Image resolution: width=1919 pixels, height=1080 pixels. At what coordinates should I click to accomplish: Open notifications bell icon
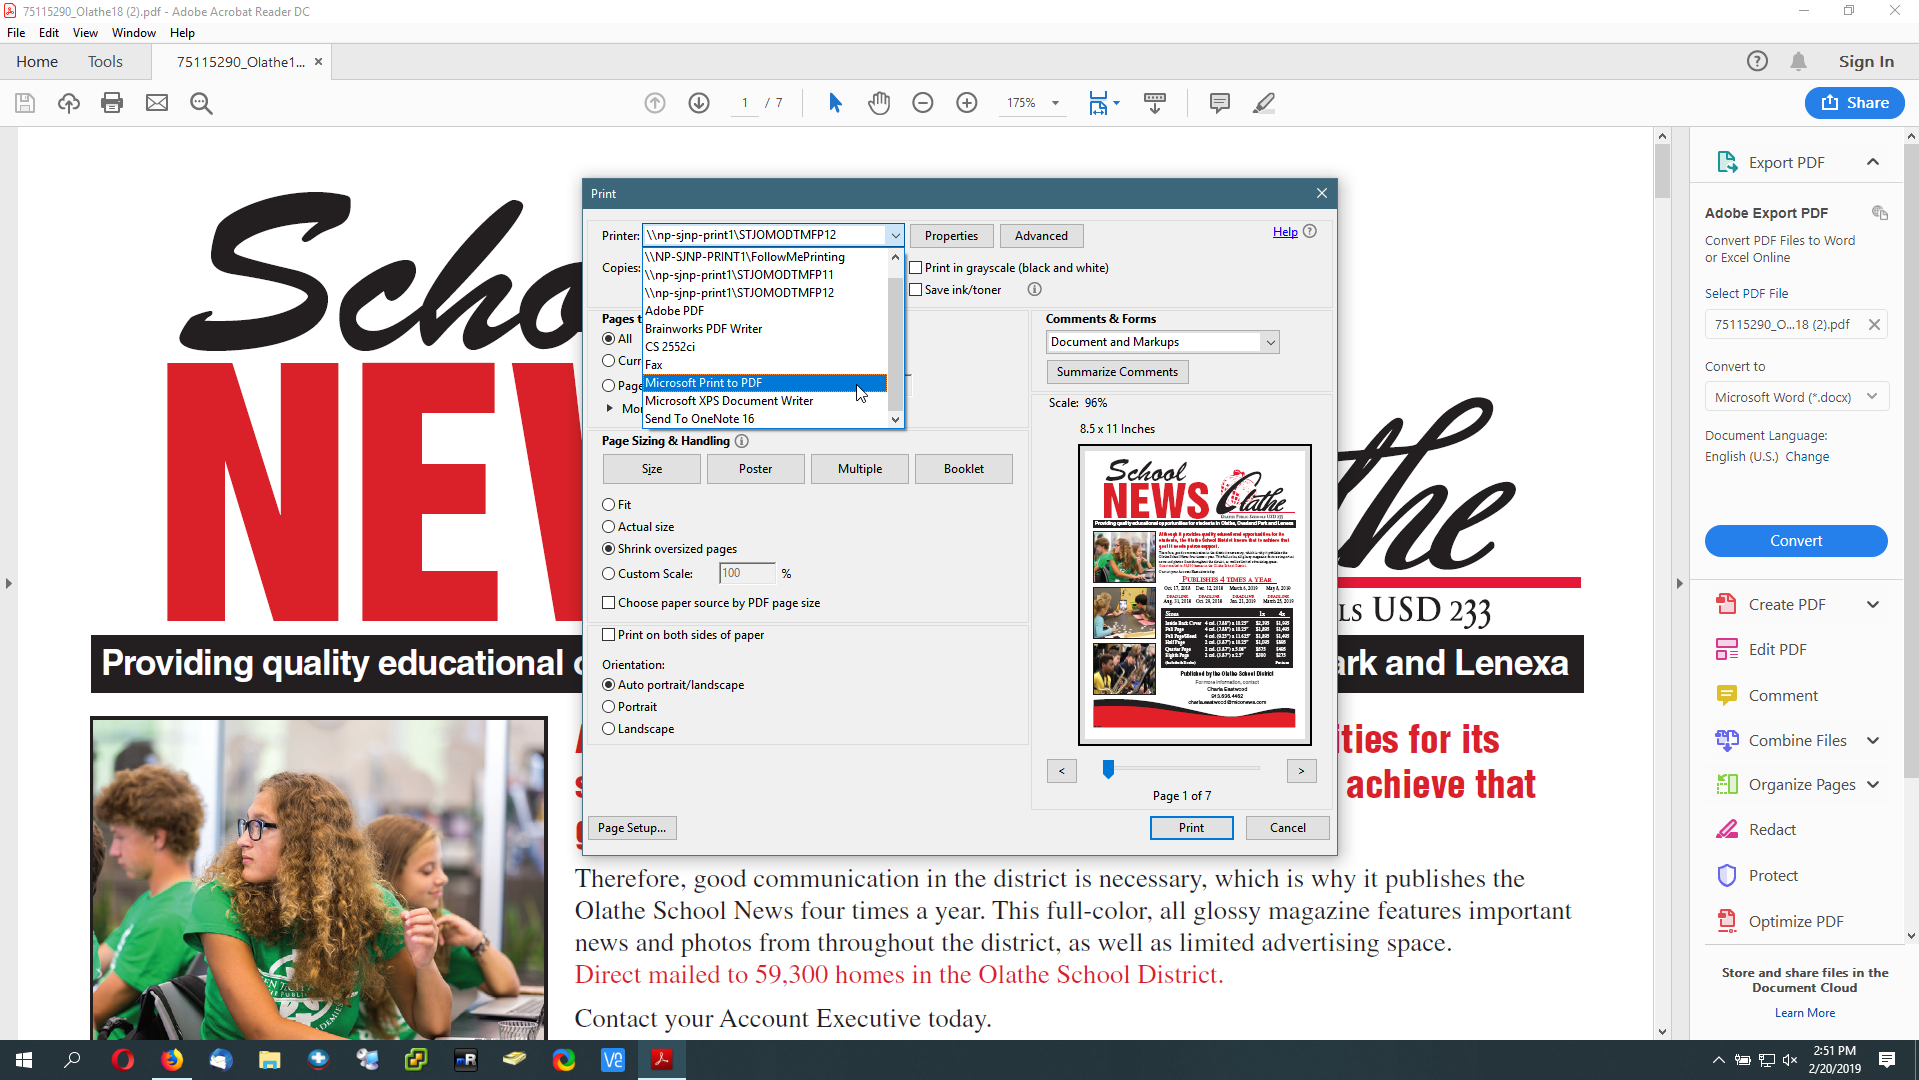(x=1798, y=61)
